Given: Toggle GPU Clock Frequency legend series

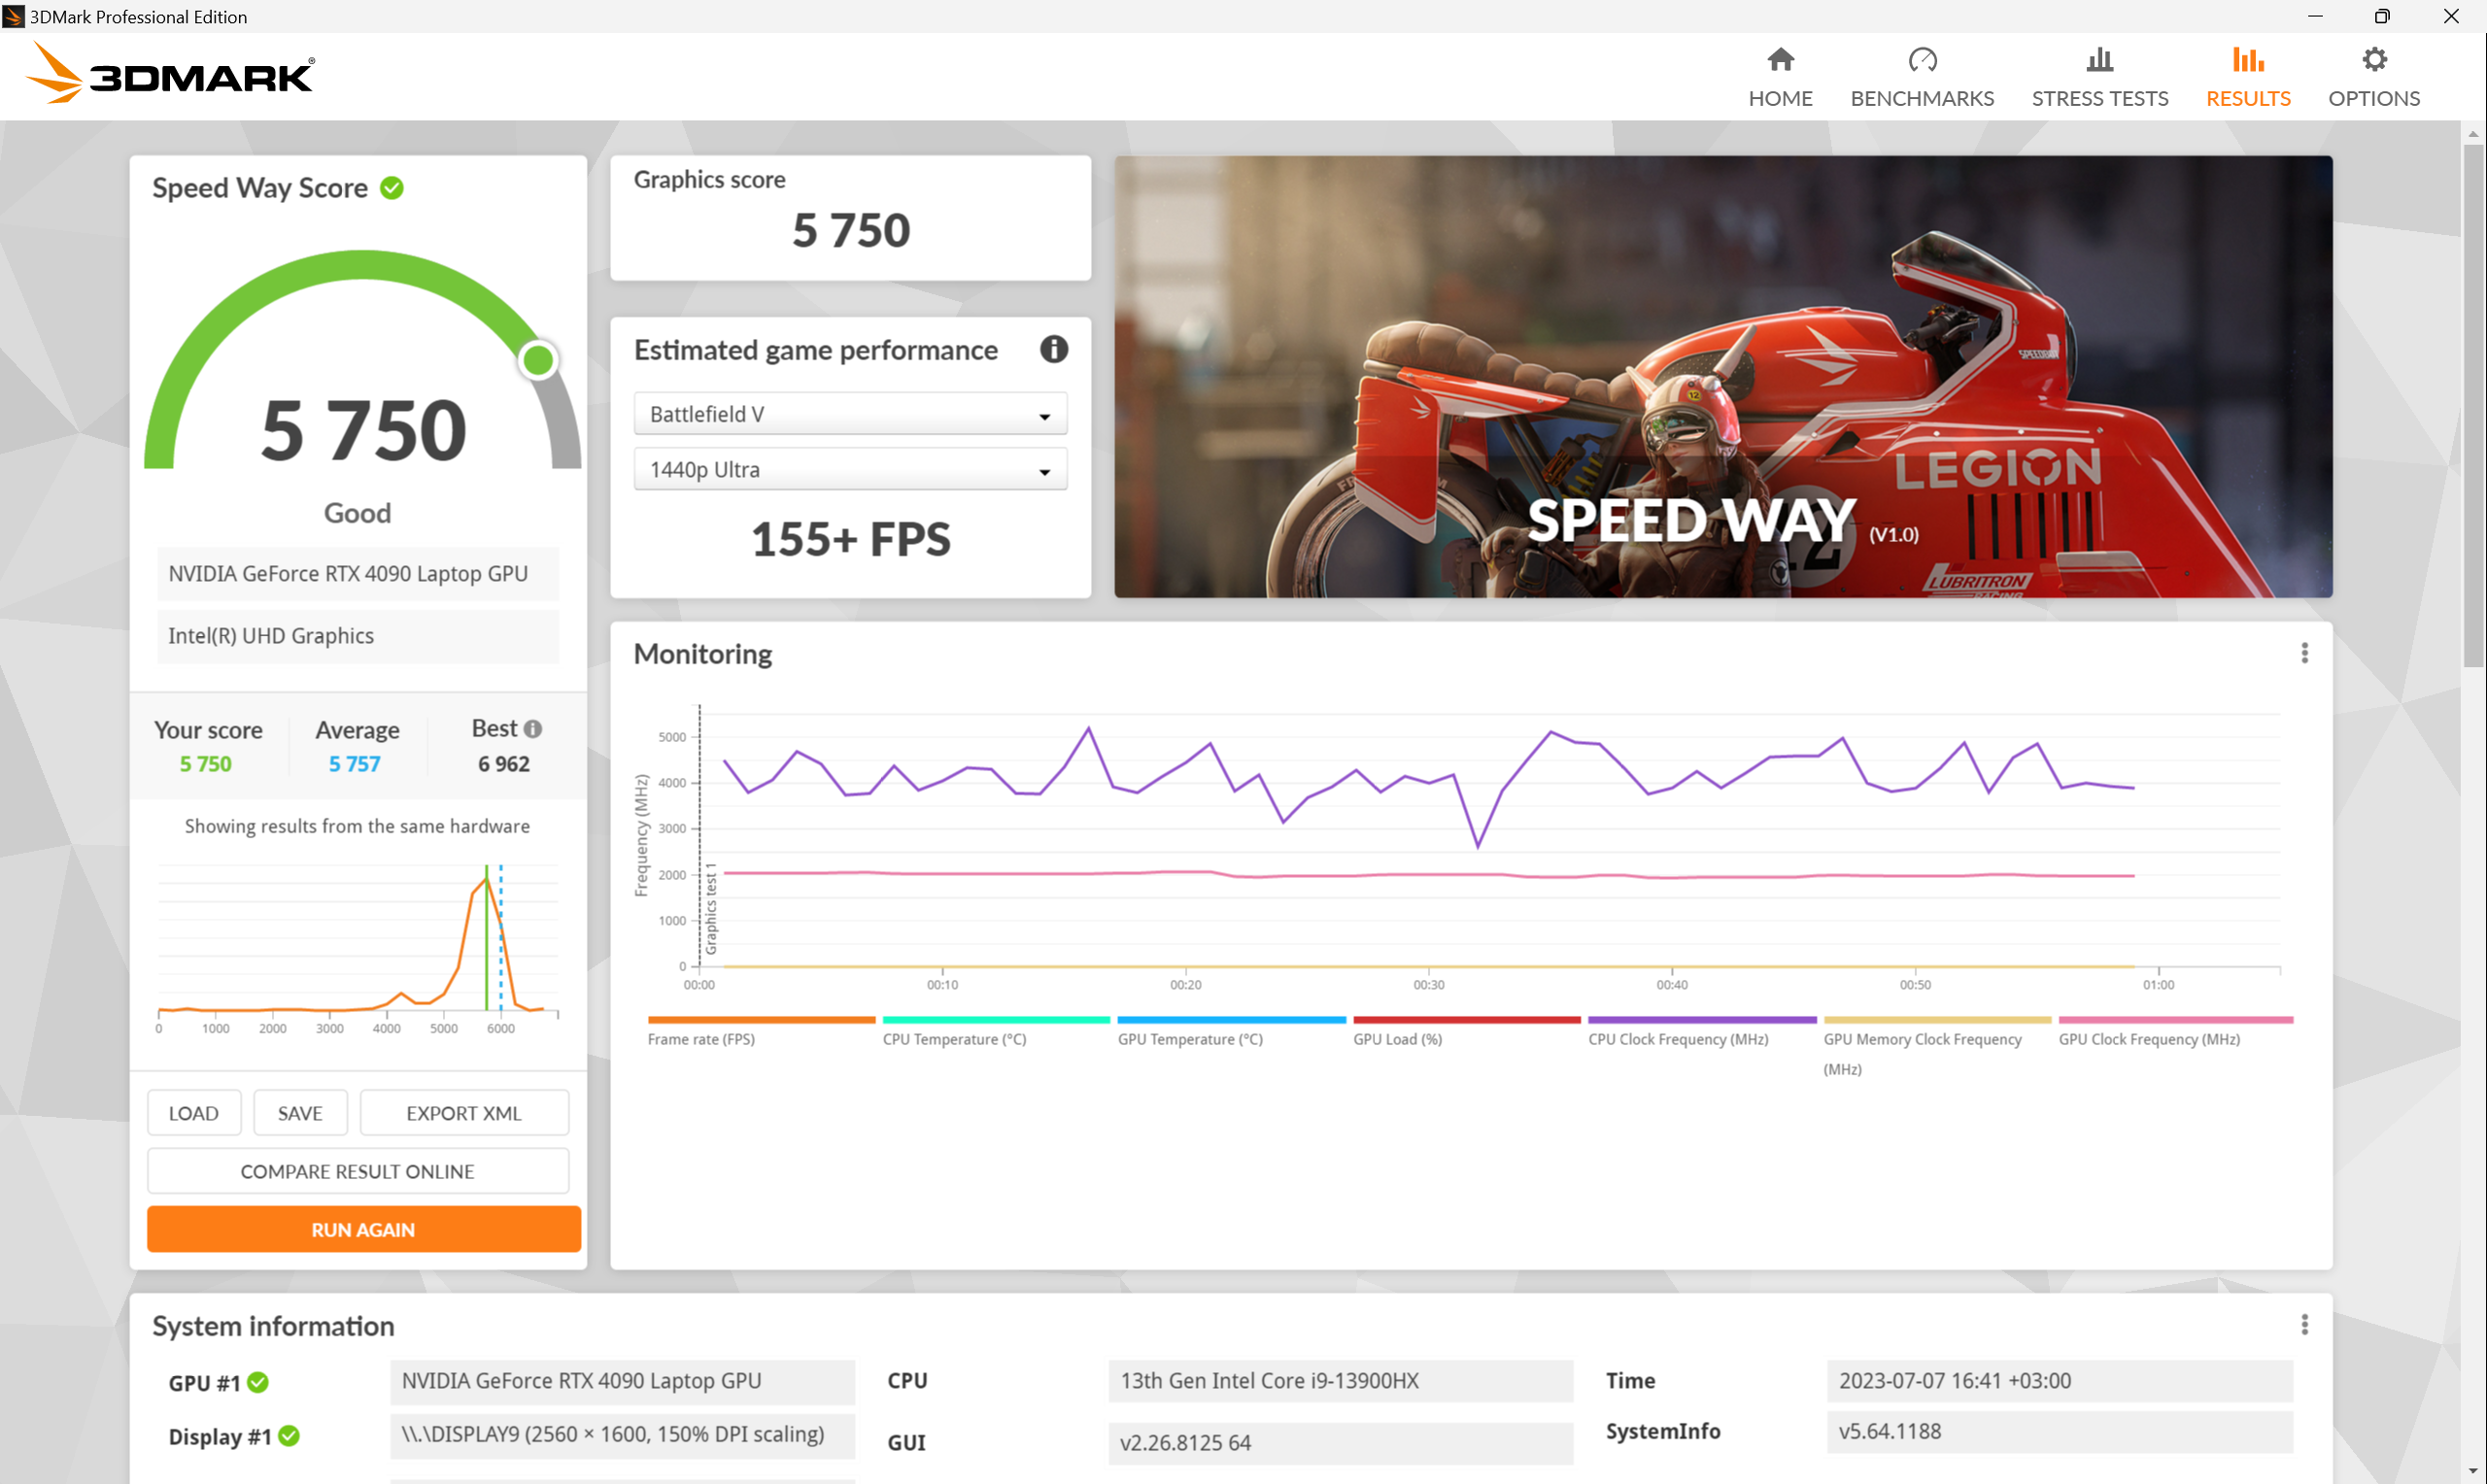Looking at the screenshot, I should pos(2175,1032).
